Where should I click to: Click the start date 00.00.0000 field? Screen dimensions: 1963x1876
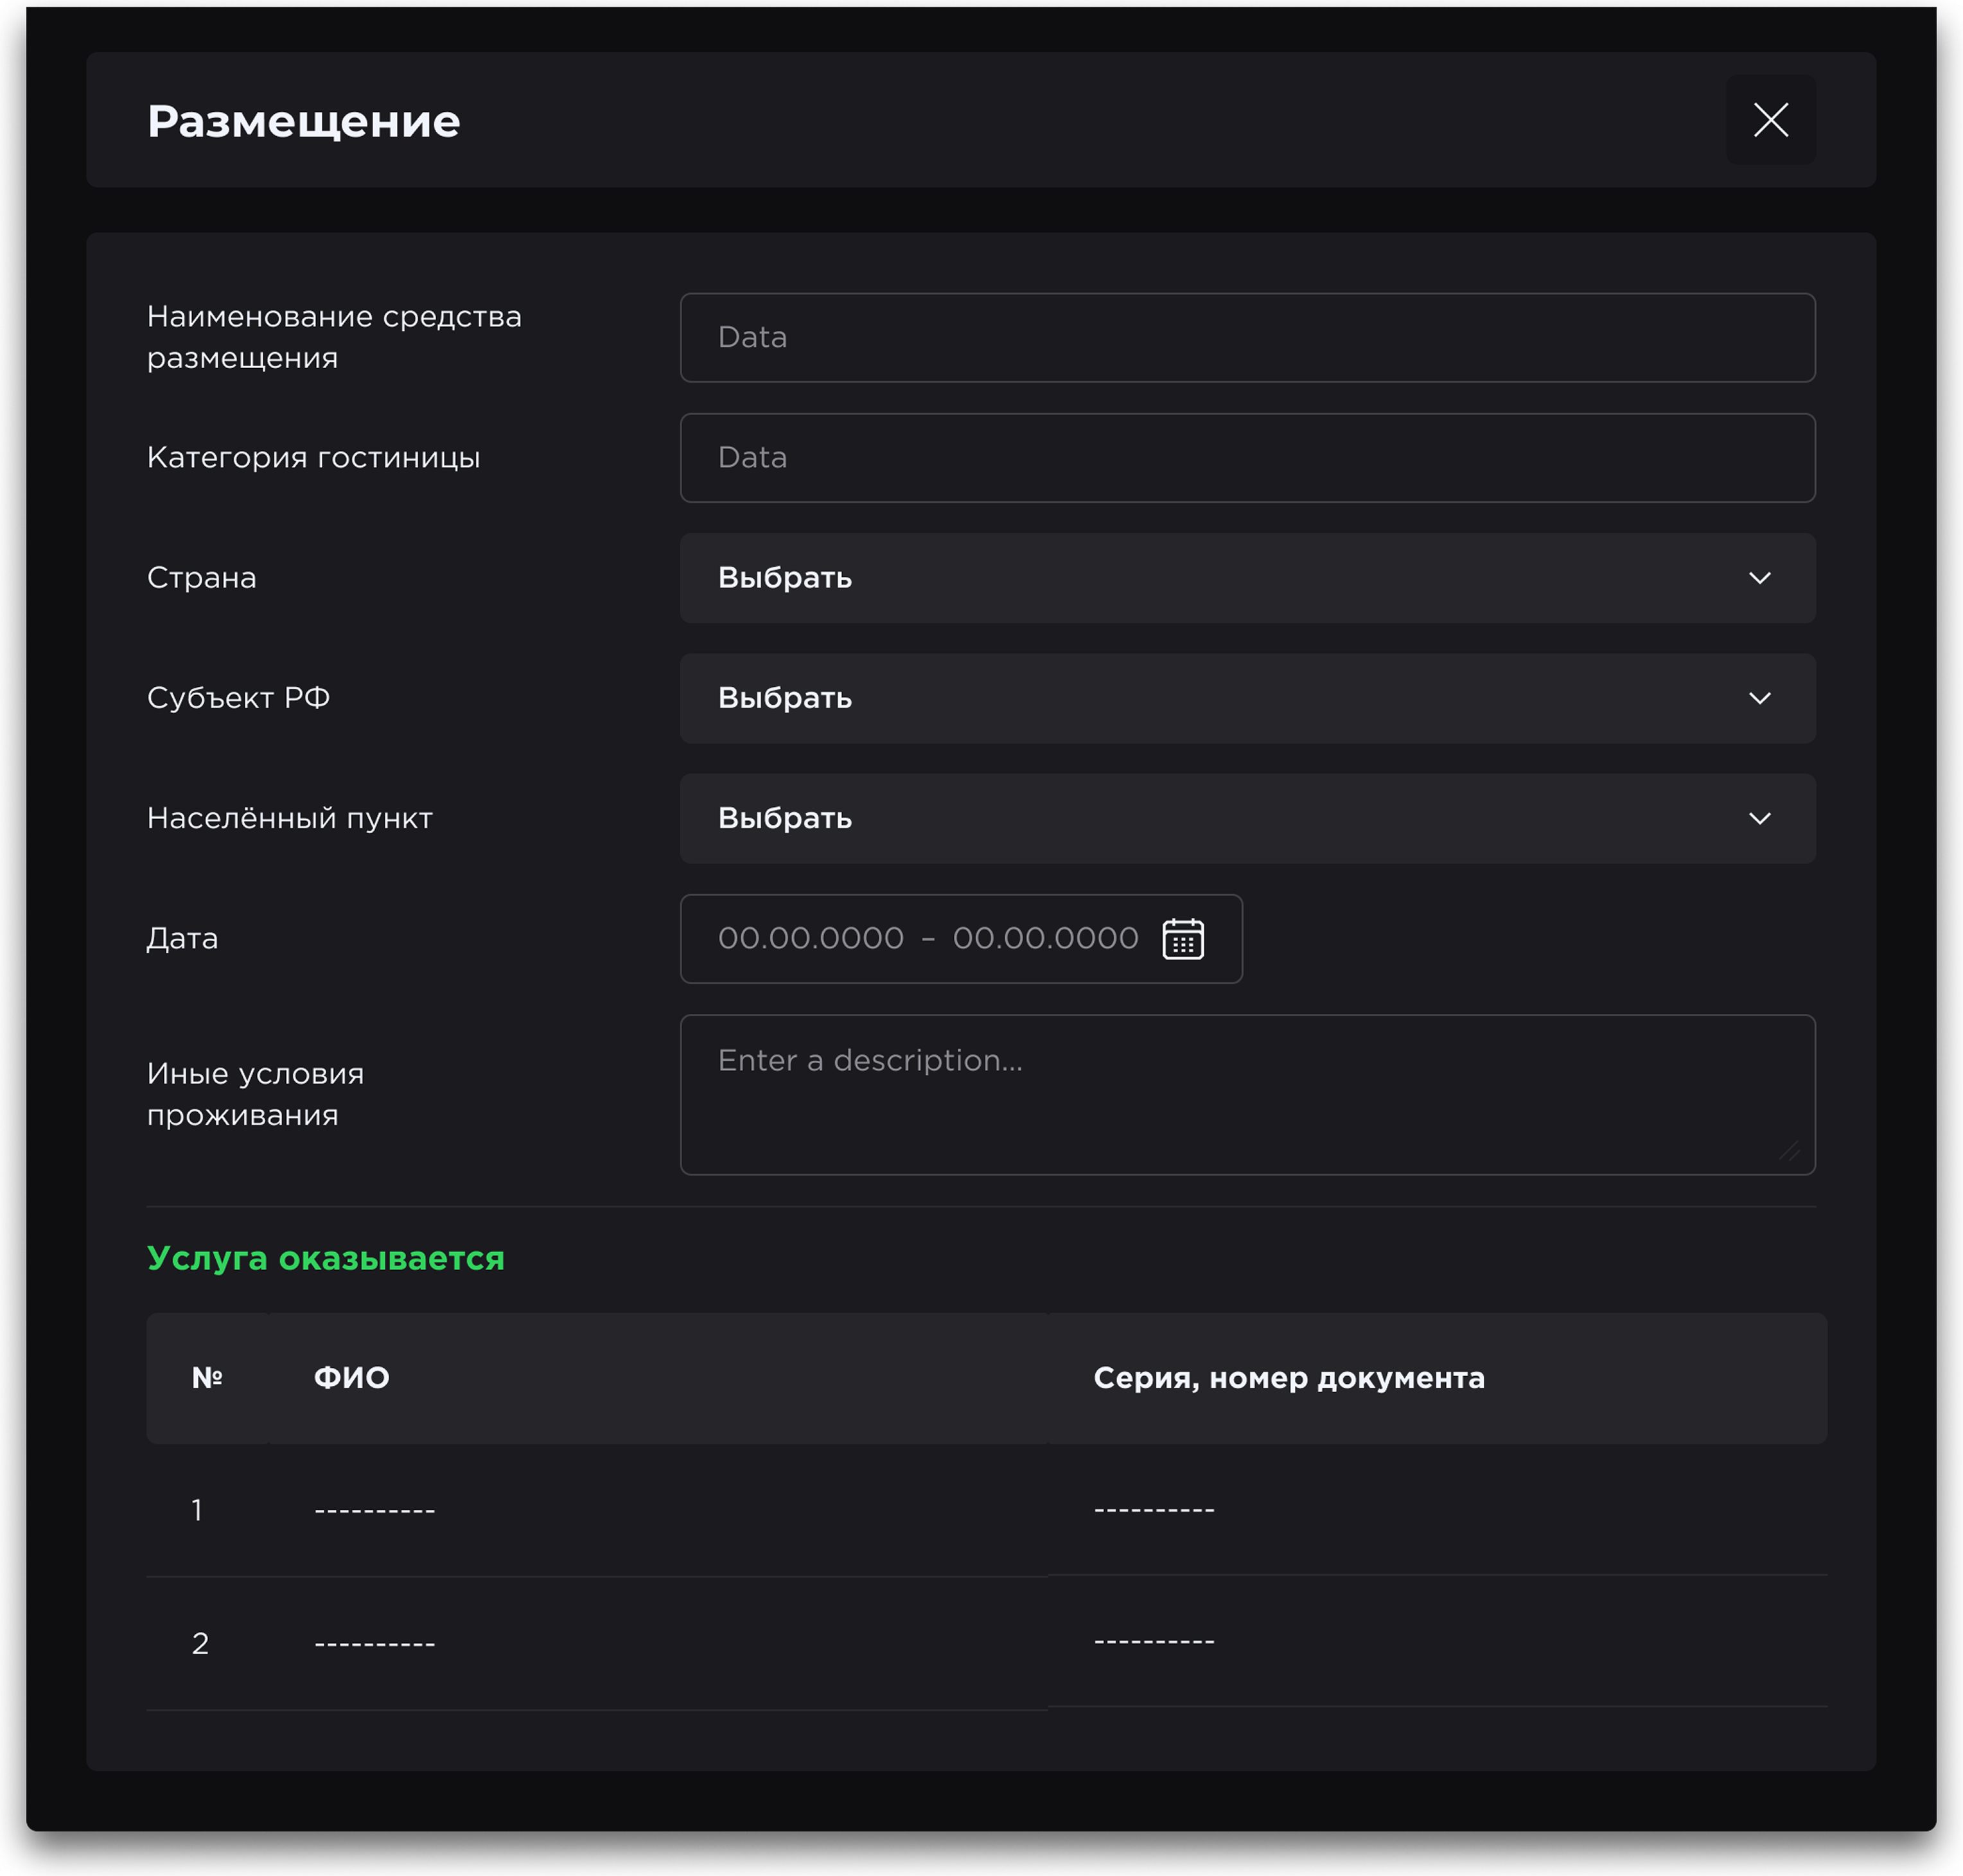(810, 939)
